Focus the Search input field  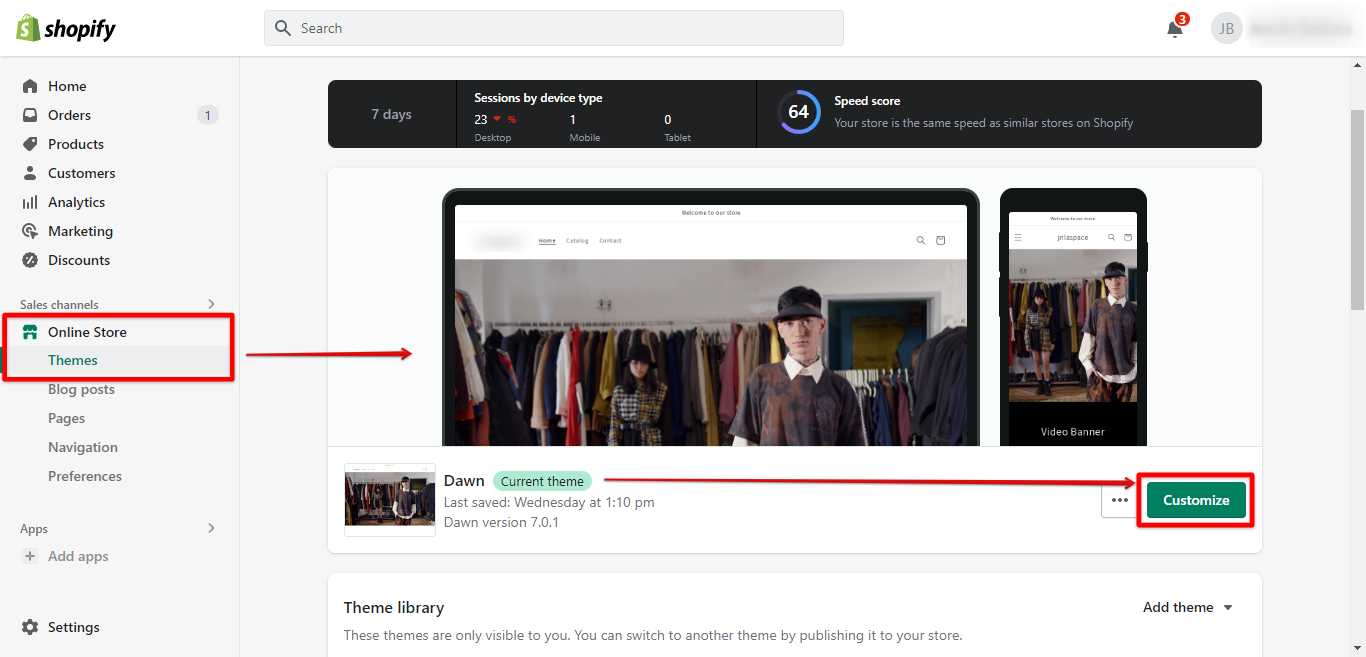(x=554, y=28)
